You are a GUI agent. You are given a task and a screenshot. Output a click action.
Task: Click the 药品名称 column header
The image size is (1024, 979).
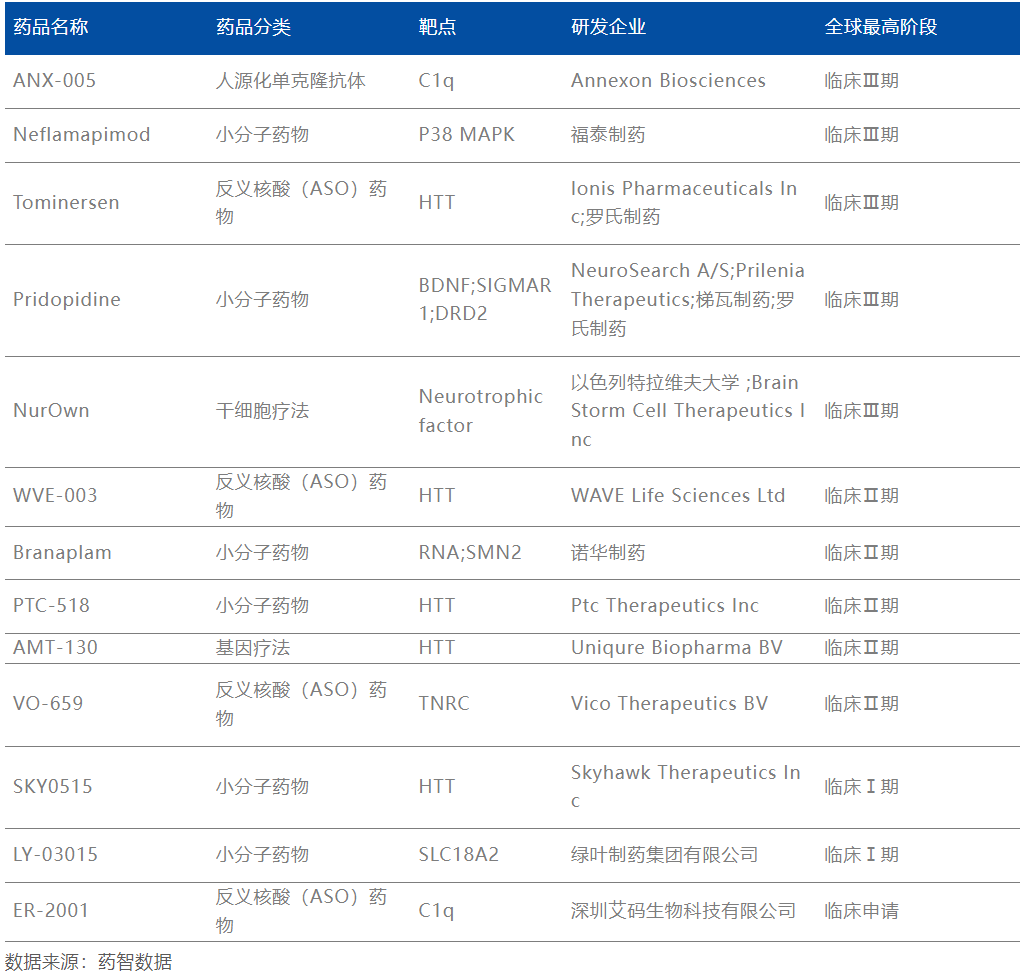50,27
